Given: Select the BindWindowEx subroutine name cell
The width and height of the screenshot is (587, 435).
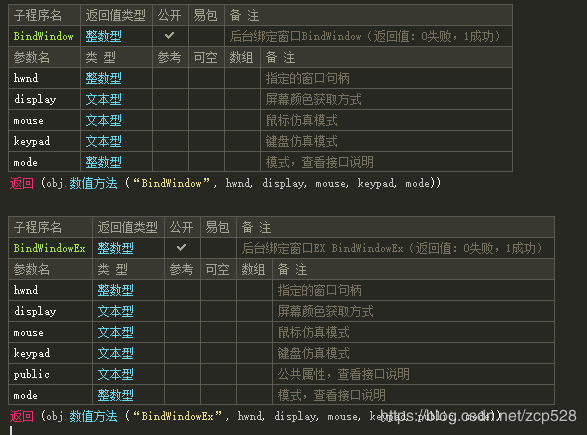Looking at the screenshot, I should pyautogui.click(x=50, y=248).
